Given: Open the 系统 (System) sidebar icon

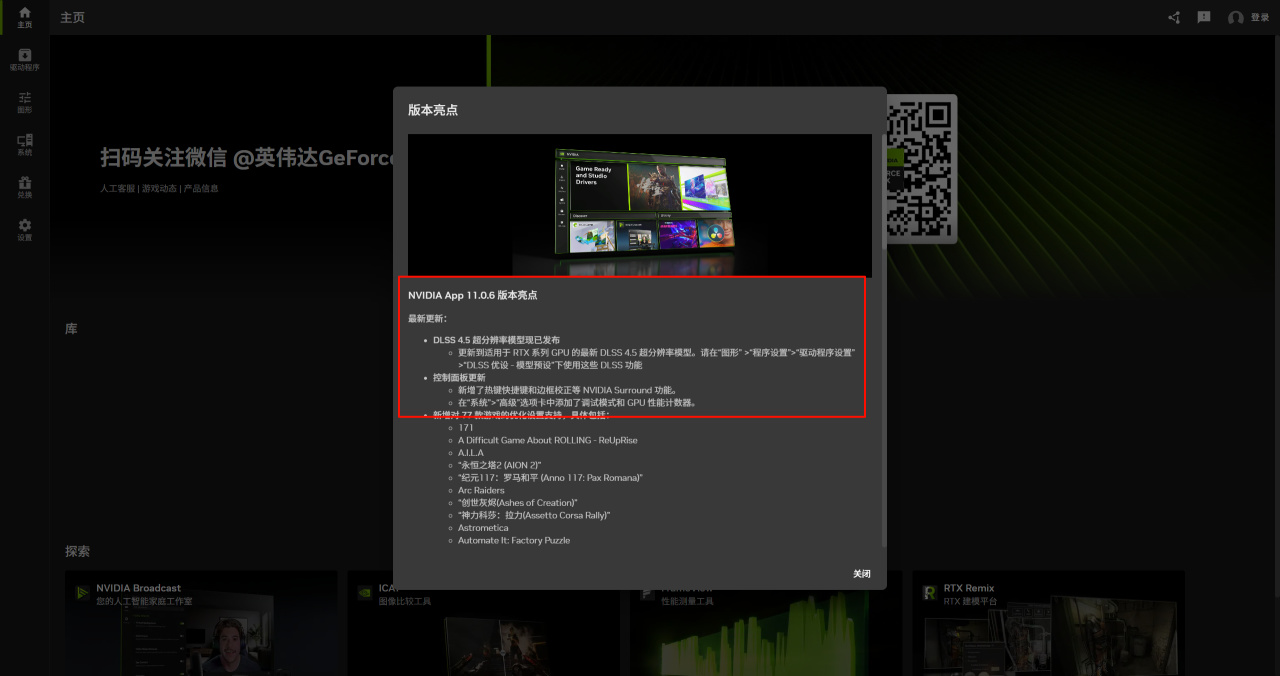Looking at the screenshot, I should 25,145.
